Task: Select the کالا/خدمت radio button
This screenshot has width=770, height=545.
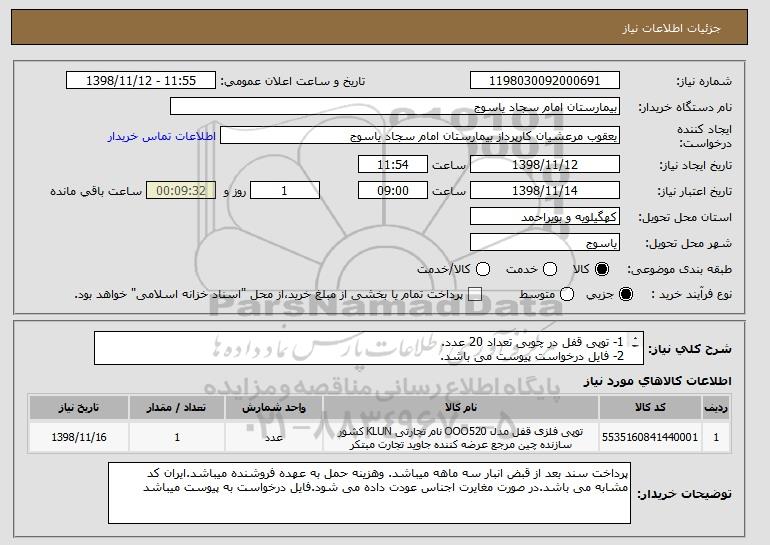Action: pyautogui.click(x=483, y=269)
